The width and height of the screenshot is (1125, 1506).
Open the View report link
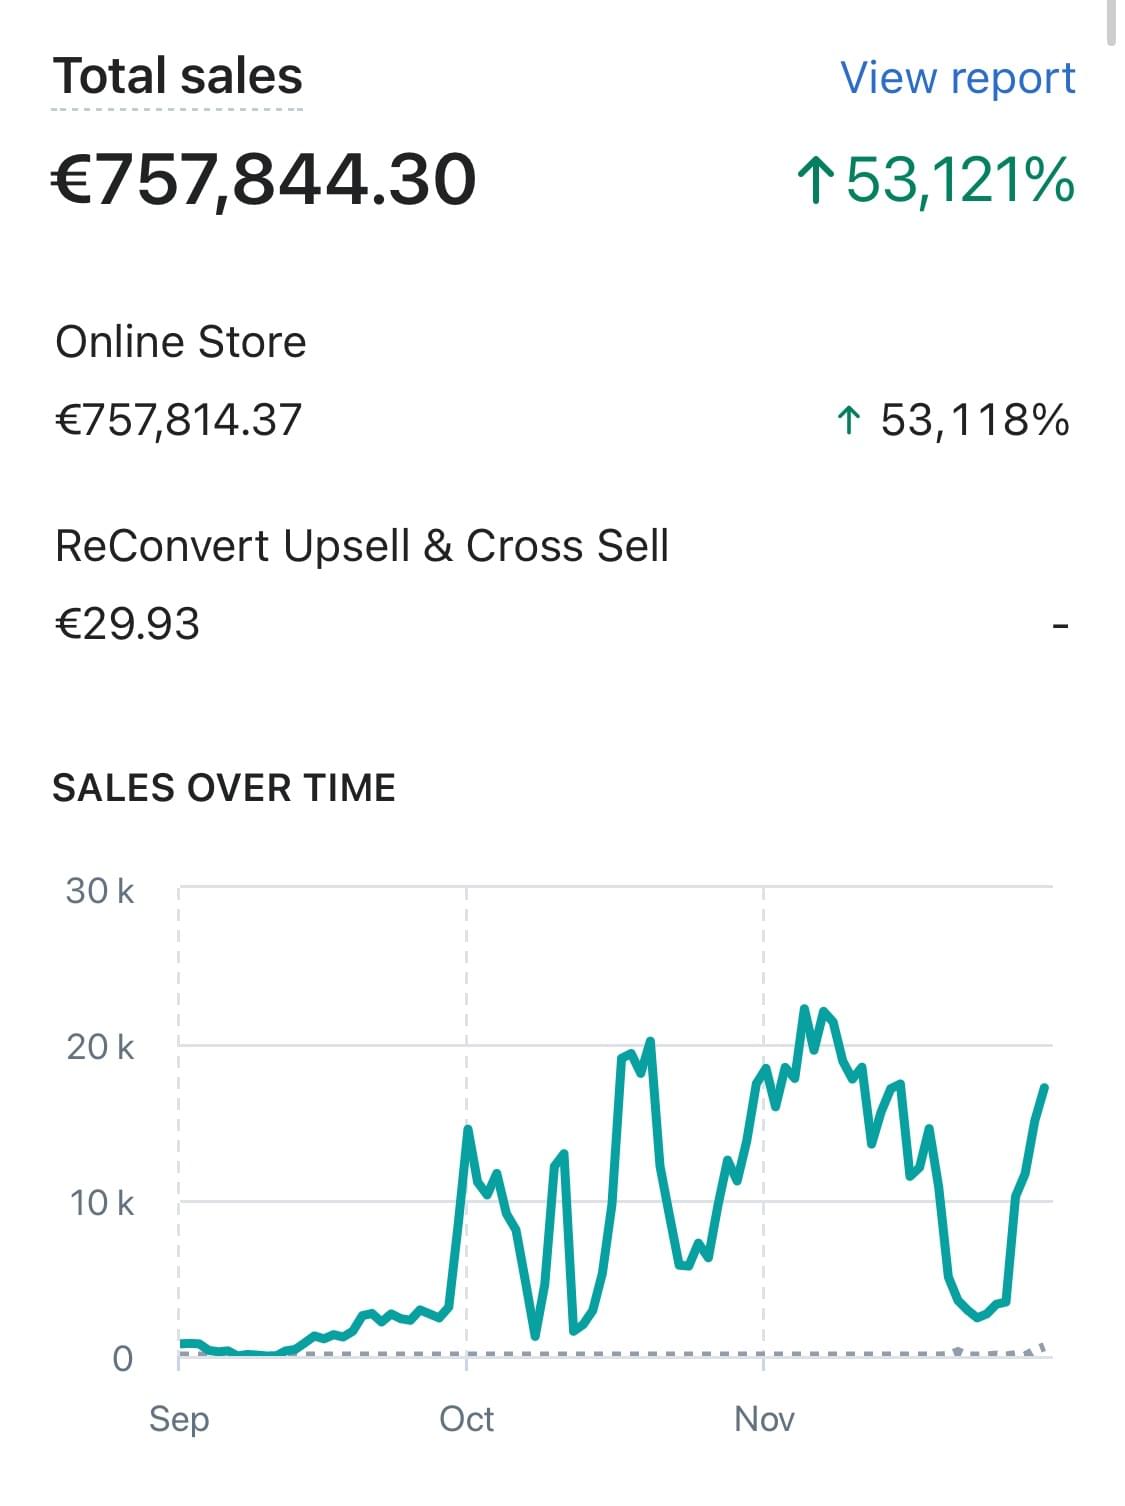pyautogui.click(x=957, y=78)
